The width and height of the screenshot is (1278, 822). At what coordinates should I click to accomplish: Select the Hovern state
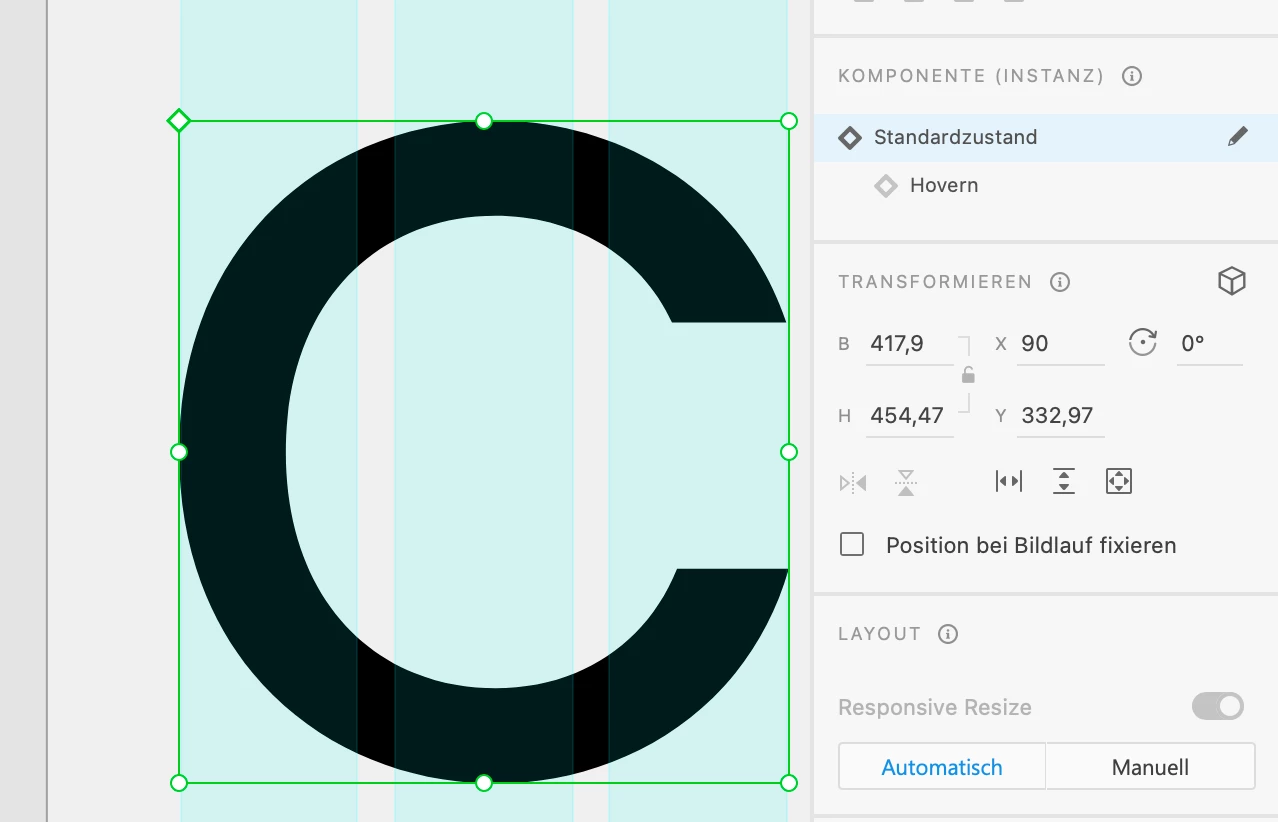(944, 185)
